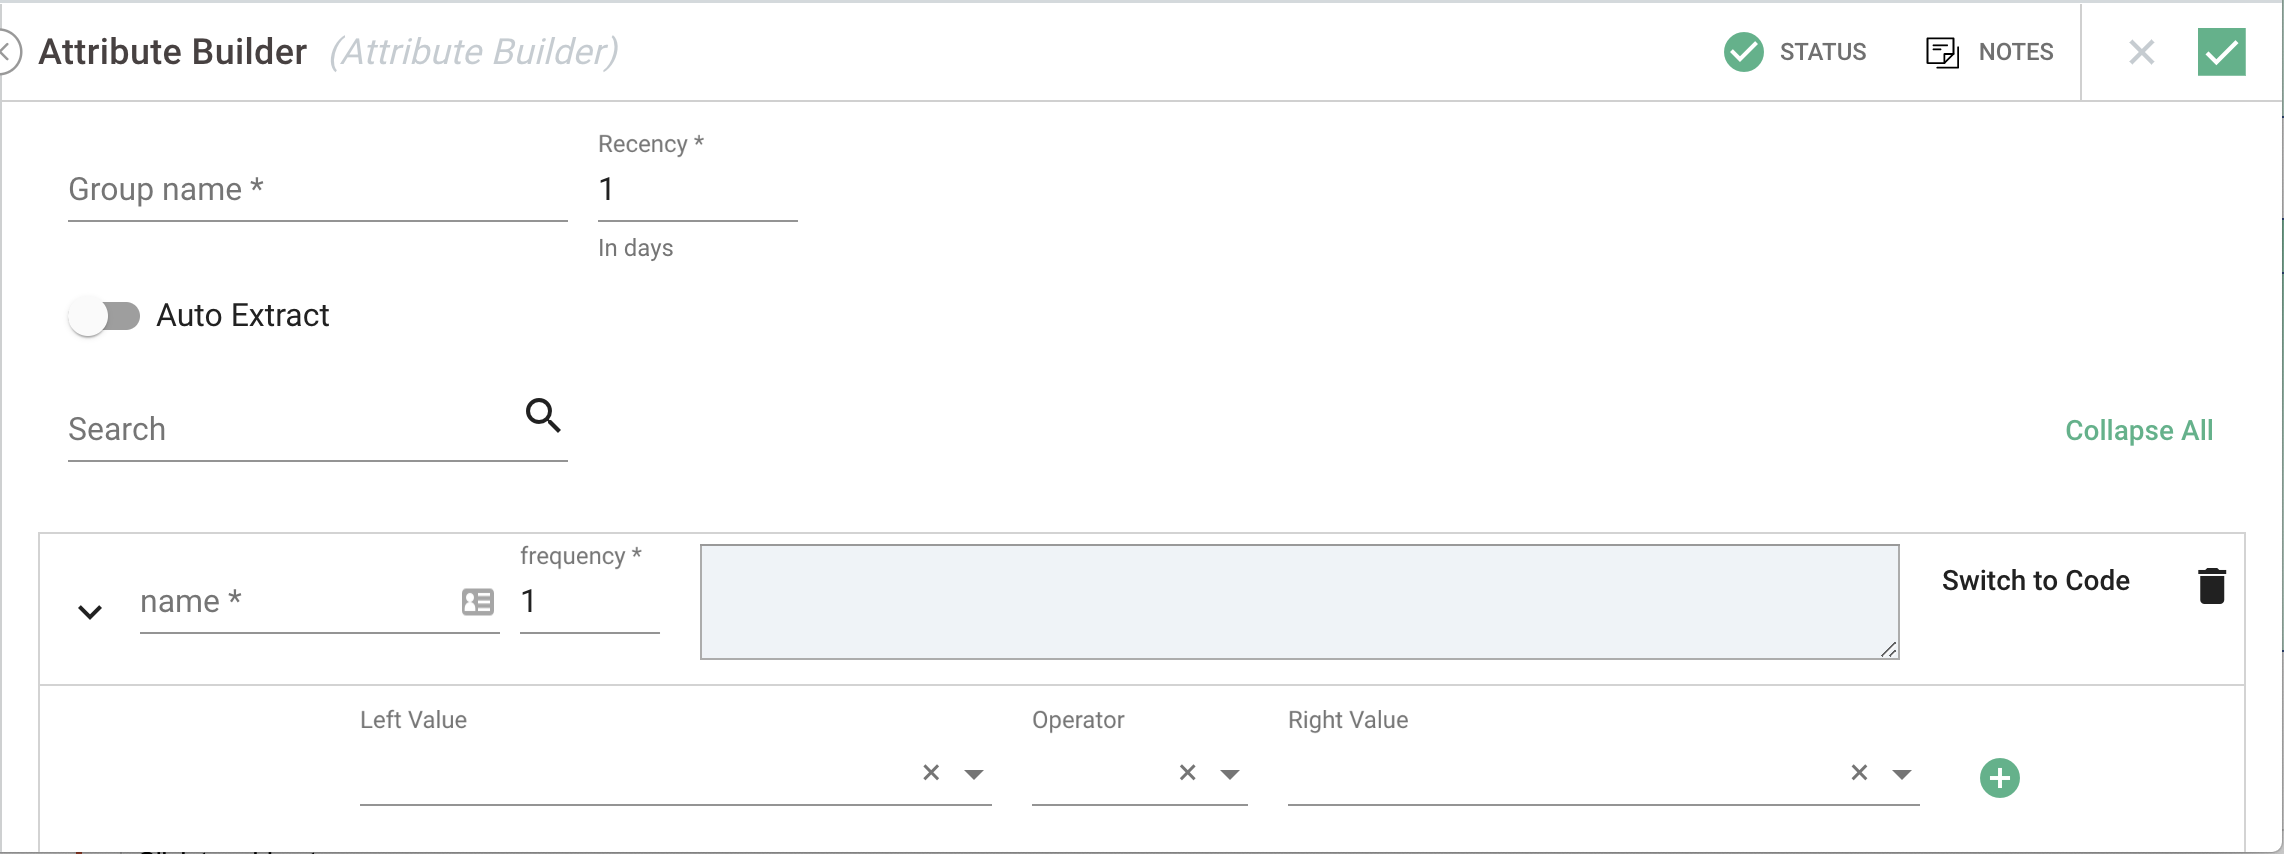Viewport: 2284px width, 854px height.
Task: Clear the Right Value selection
Action: coord(1859,772)
